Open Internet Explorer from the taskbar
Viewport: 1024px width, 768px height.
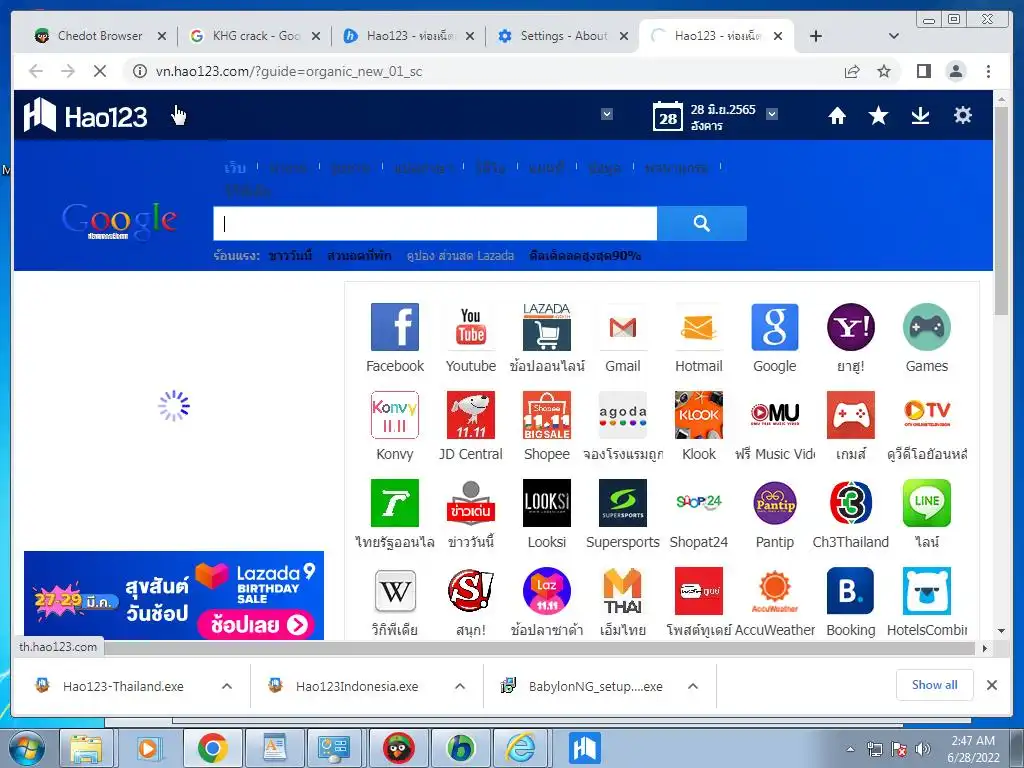coord(520,748)
